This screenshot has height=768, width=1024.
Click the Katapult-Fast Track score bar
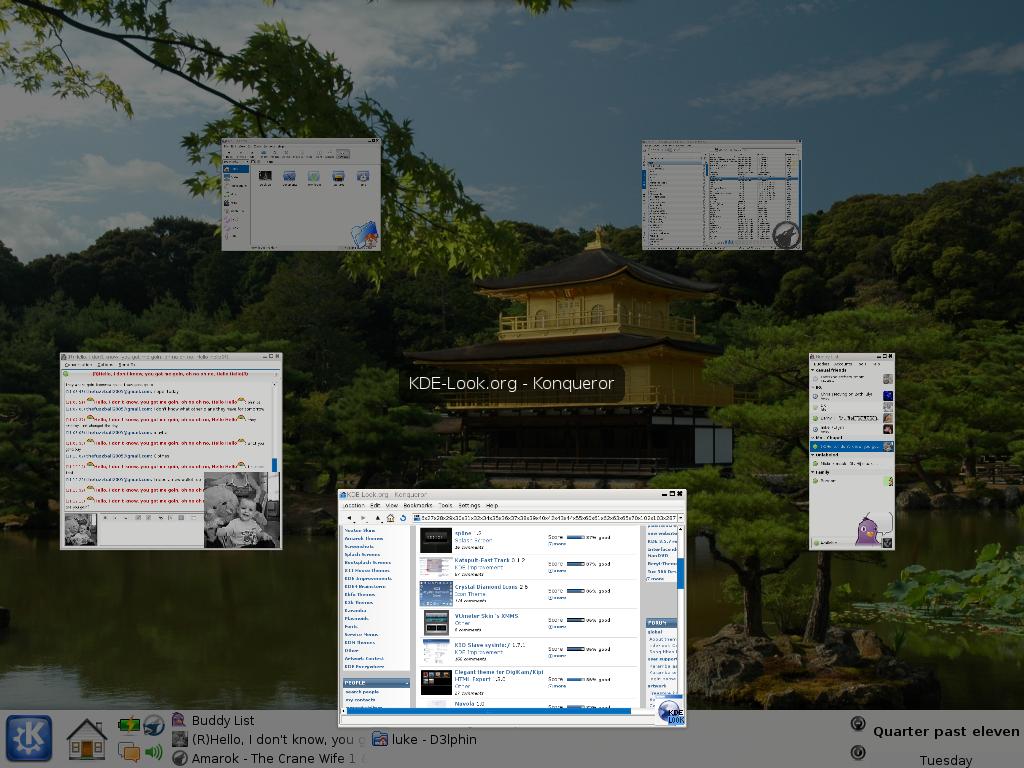[x=576, y=564]
